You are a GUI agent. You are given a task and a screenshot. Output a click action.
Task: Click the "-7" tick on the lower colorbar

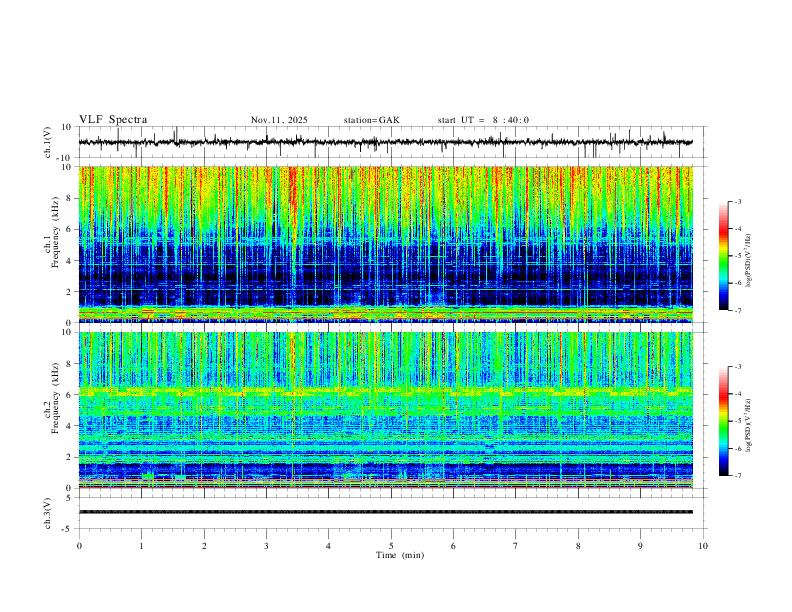(x=737, y=476)
